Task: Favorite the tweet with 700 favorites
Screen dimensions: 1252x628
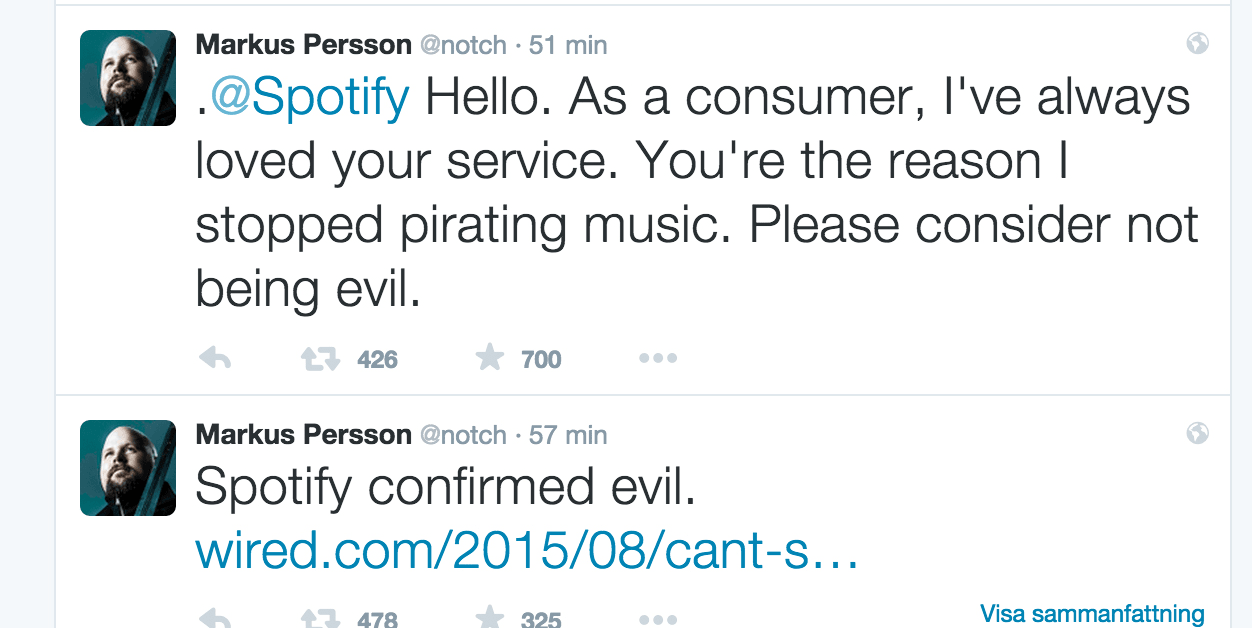Action: pos(489,357)
